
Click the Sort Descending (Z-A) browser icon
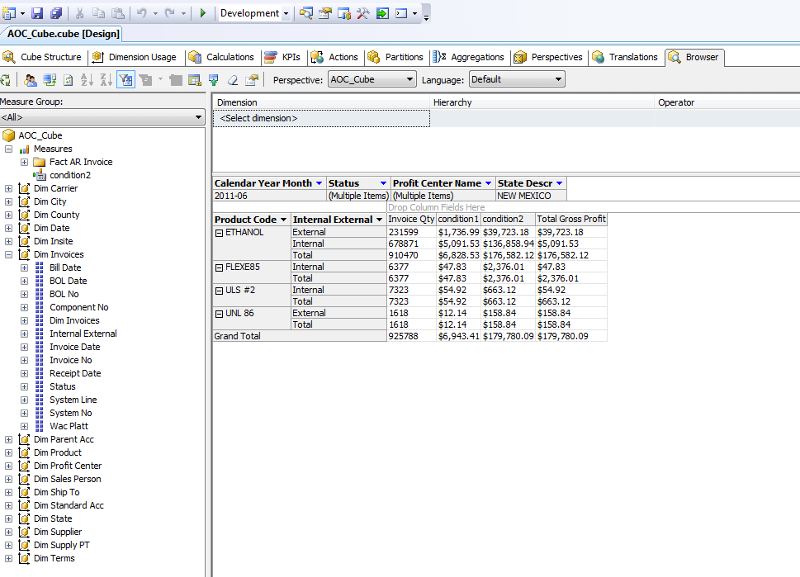point(107,80)
